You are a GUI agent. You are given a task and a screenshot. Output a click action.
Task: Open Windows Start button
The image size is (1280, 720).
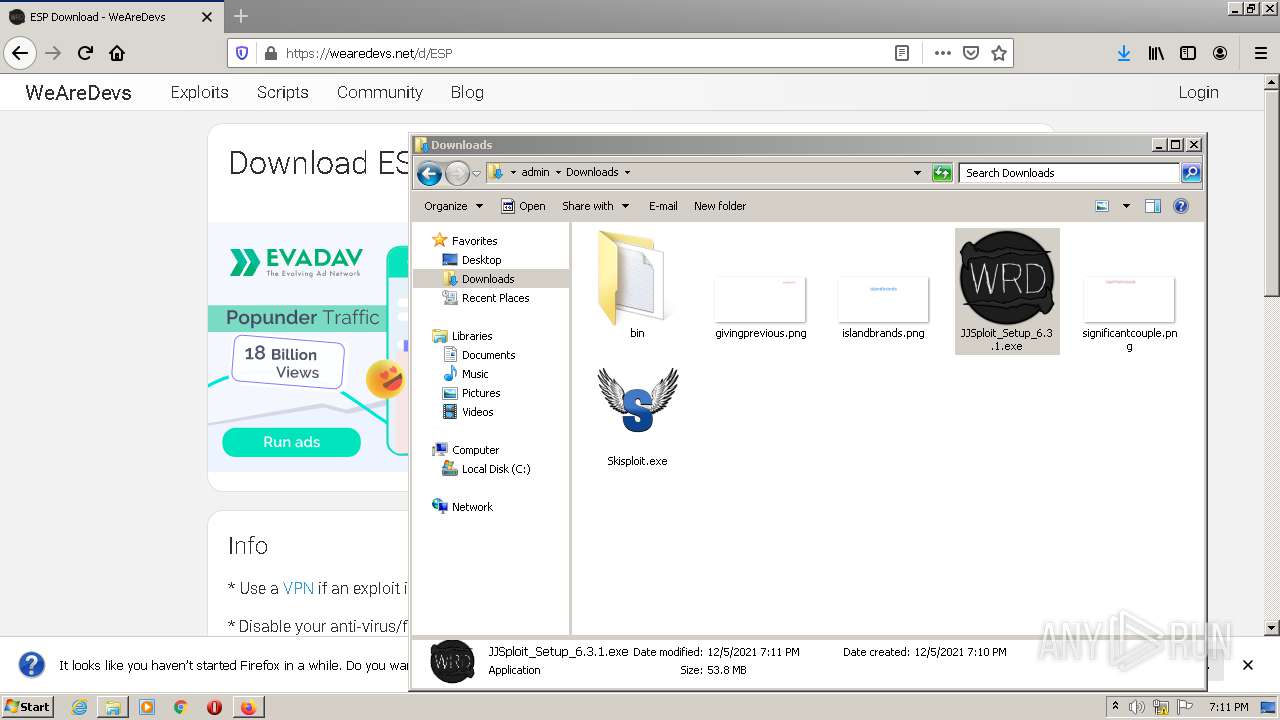[27, 707]
